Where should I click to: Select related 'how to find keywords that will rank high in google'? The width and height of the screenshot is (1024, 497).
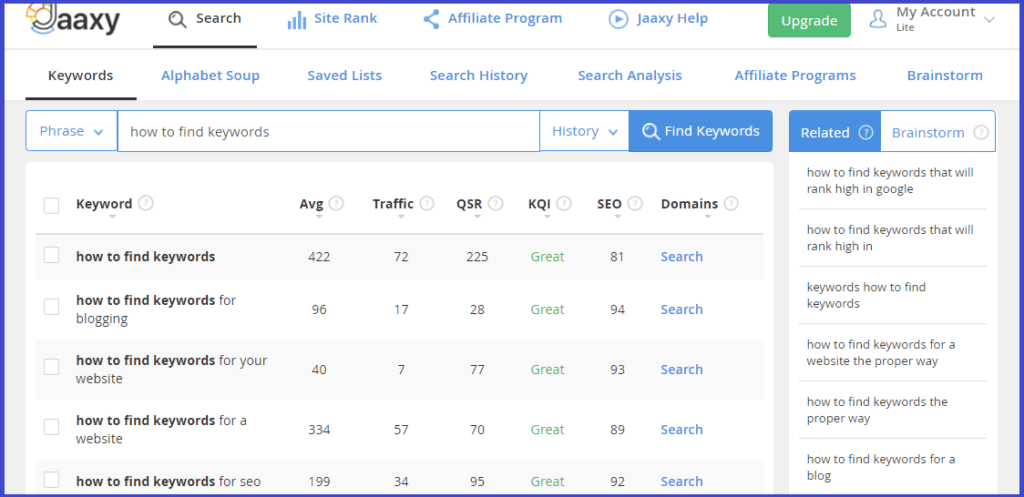890,181
